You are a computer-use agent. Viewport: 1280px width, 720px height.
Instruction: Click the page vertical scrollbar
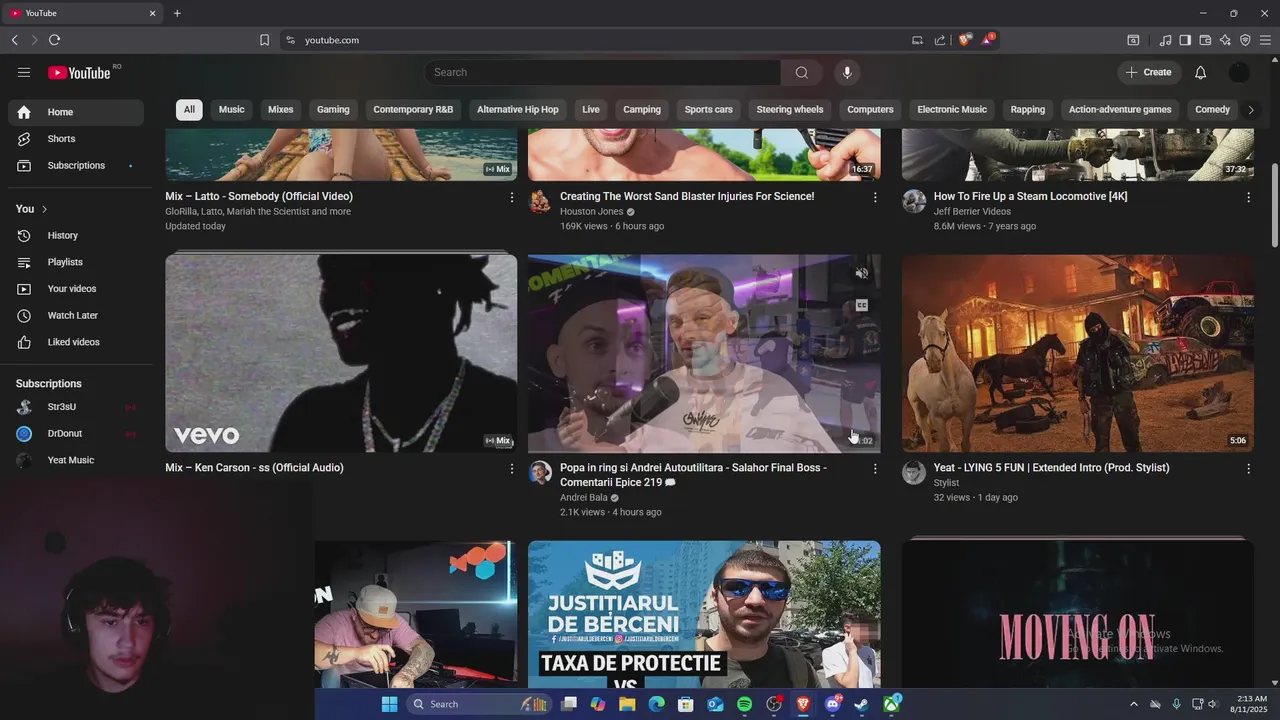1274,205
